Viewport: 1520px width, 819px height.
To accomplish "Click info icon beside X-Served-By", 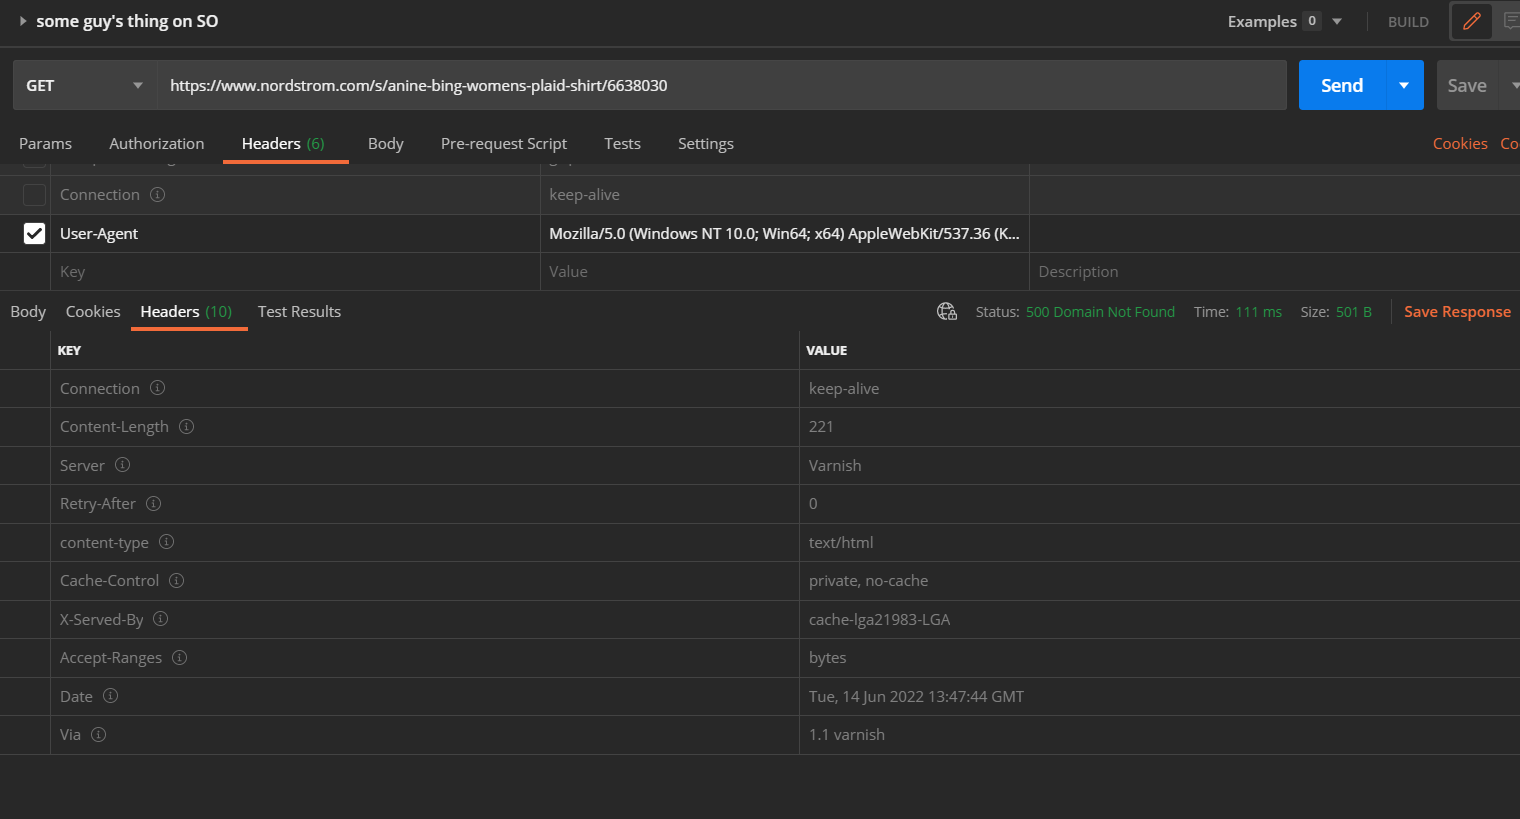I will coord(160,619).
